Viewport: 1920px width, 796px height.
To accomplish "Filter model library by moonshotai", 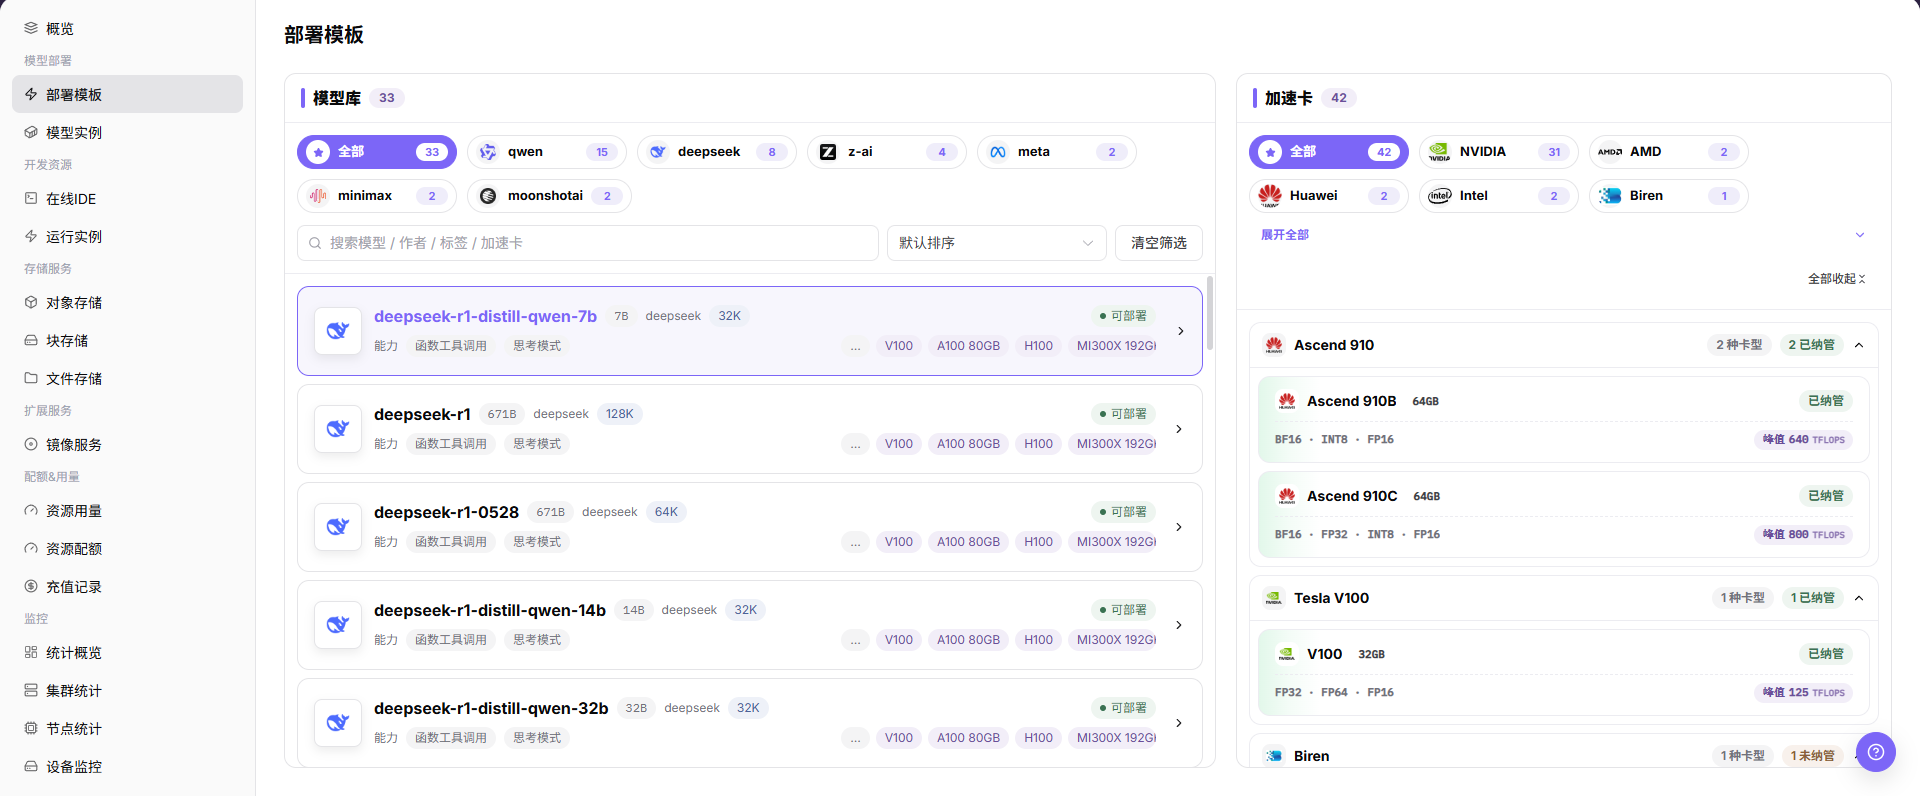I will (x=549, y=196).
